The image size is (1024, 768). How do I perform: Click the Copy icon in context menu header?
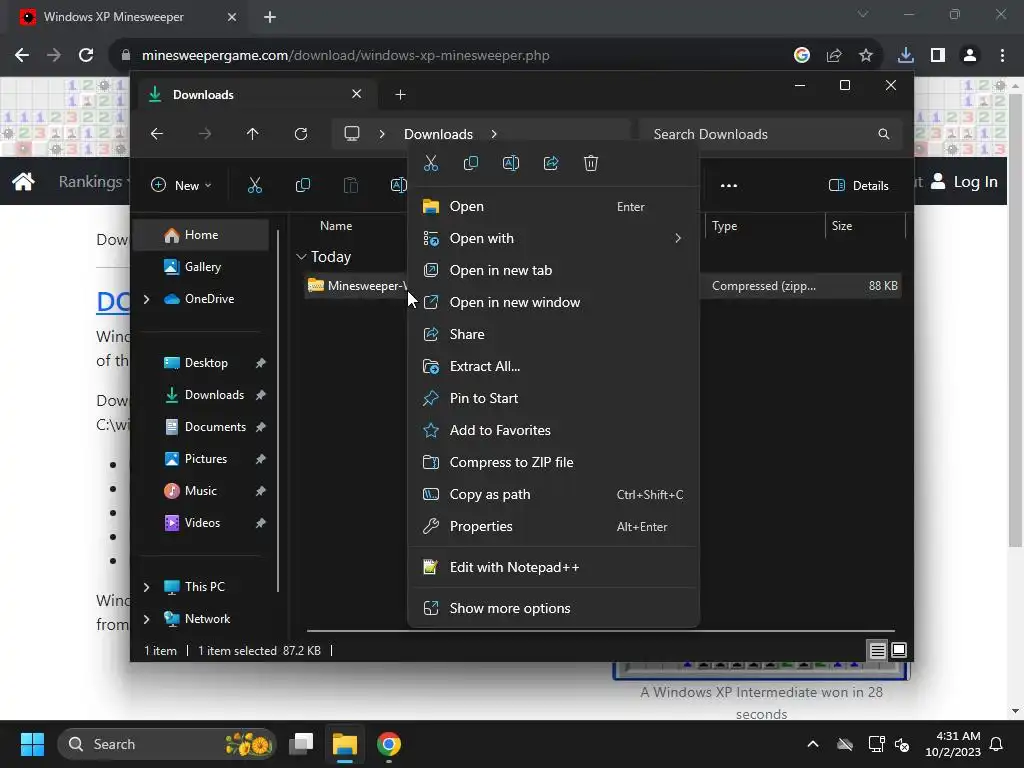click(470, 163)
